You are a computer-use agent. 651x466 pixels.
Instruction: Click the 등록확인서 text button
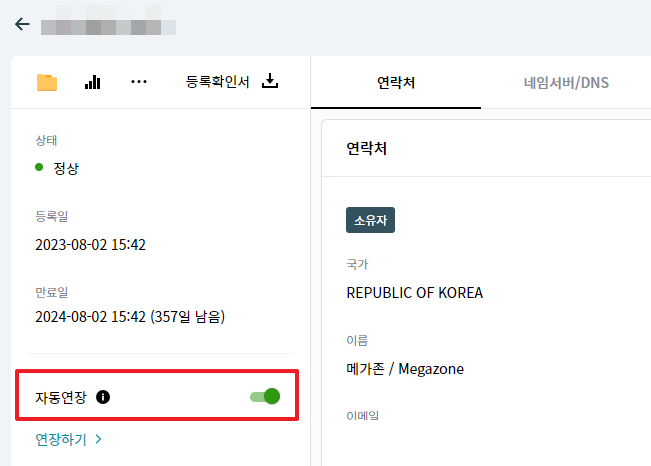pos(219,82)
